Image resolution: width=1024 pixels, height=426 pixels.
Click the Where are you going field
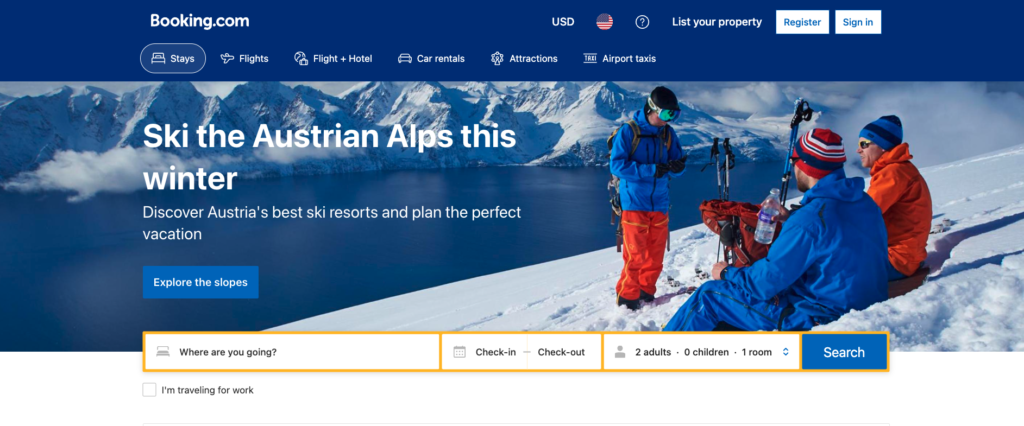point(292,352)
